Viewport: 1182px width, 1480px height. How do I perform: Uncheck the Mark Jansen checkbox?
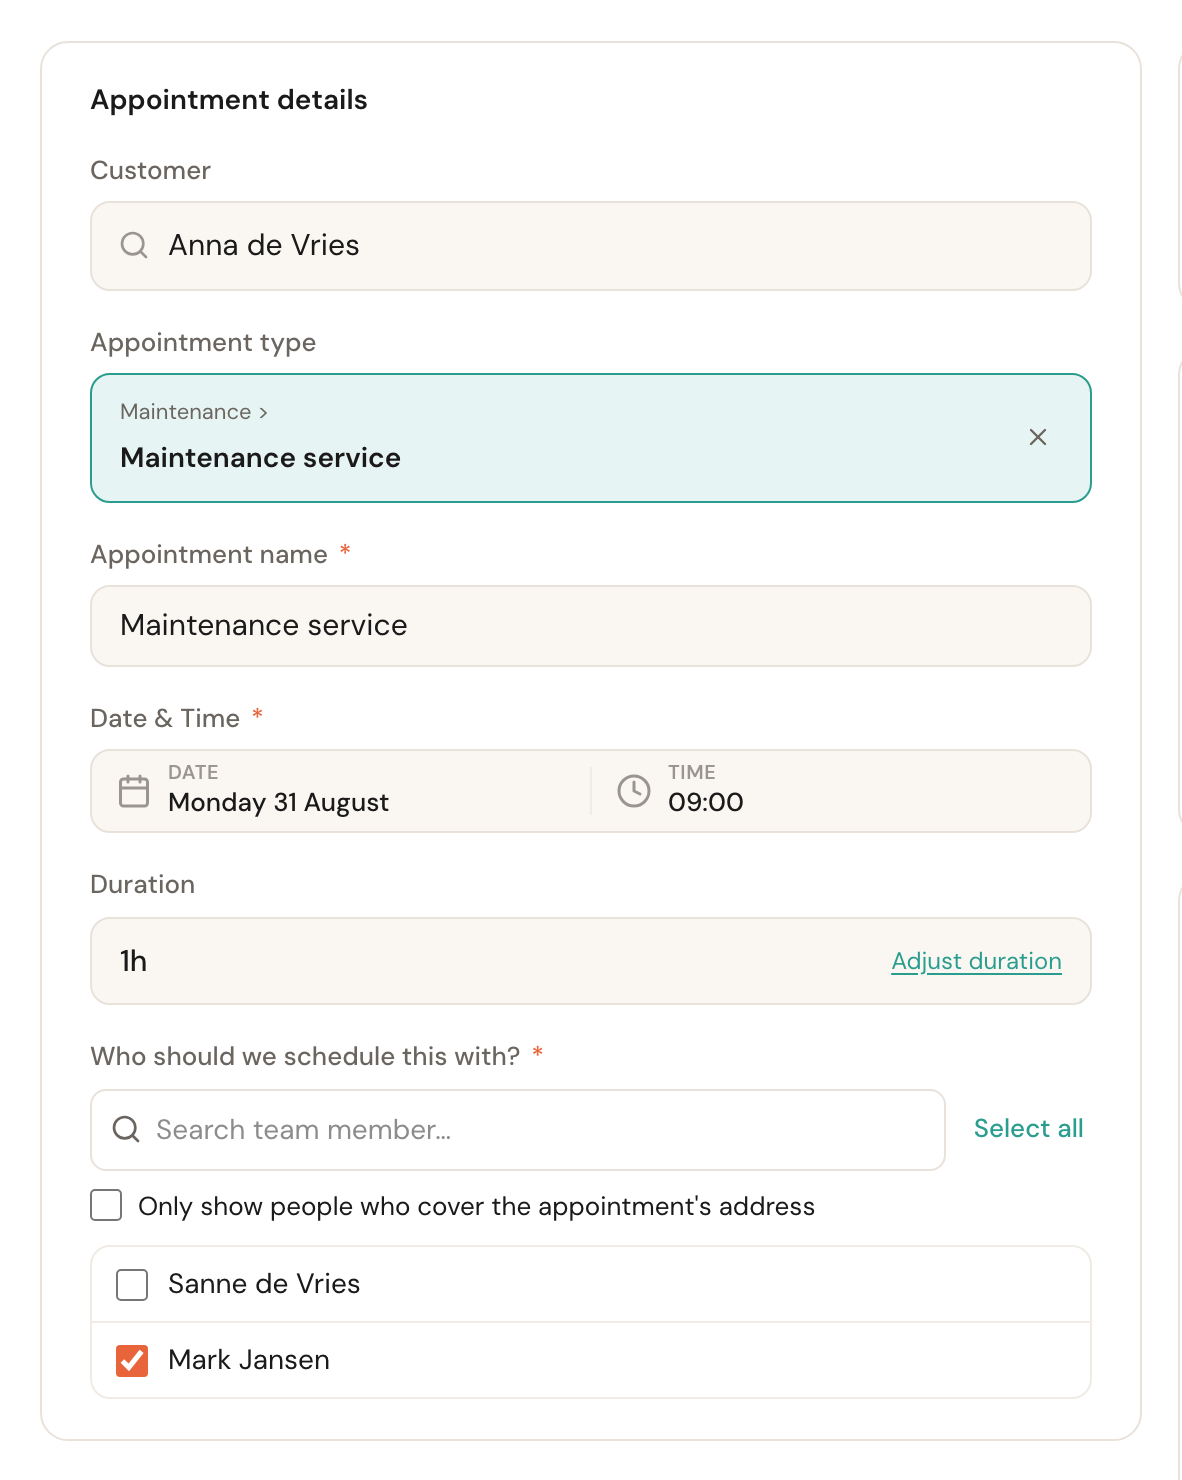click(132, 1360)
